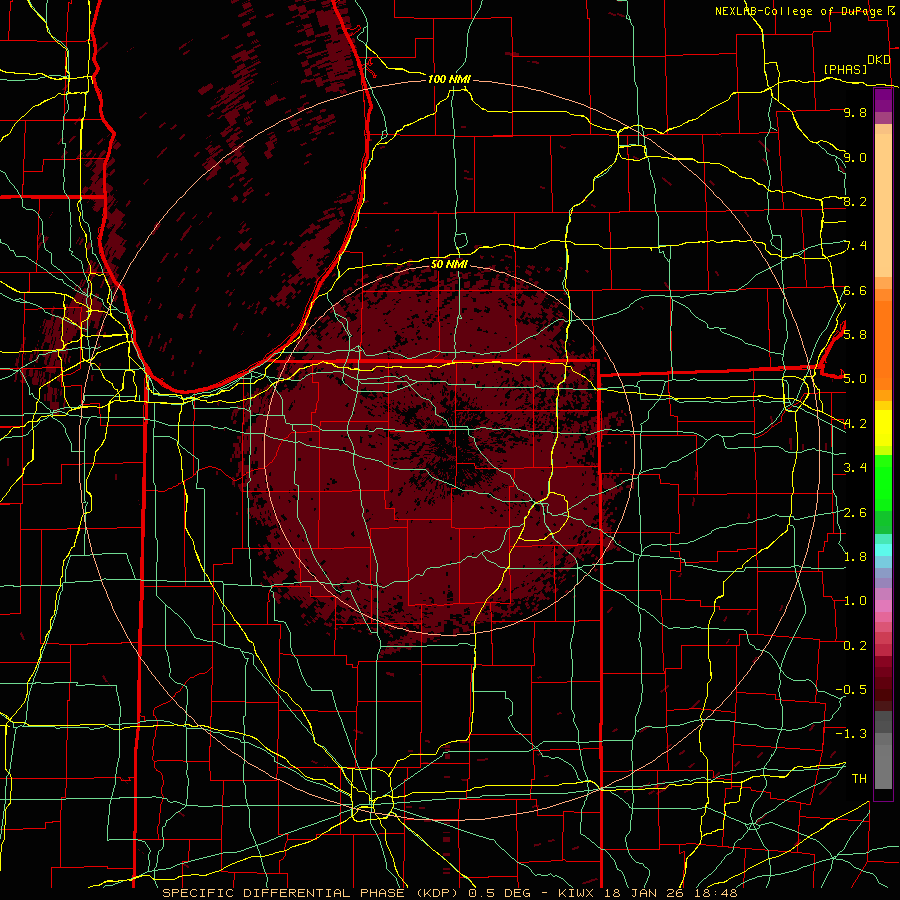
Task: Select the cyan color bar segment
Action: 883,550
